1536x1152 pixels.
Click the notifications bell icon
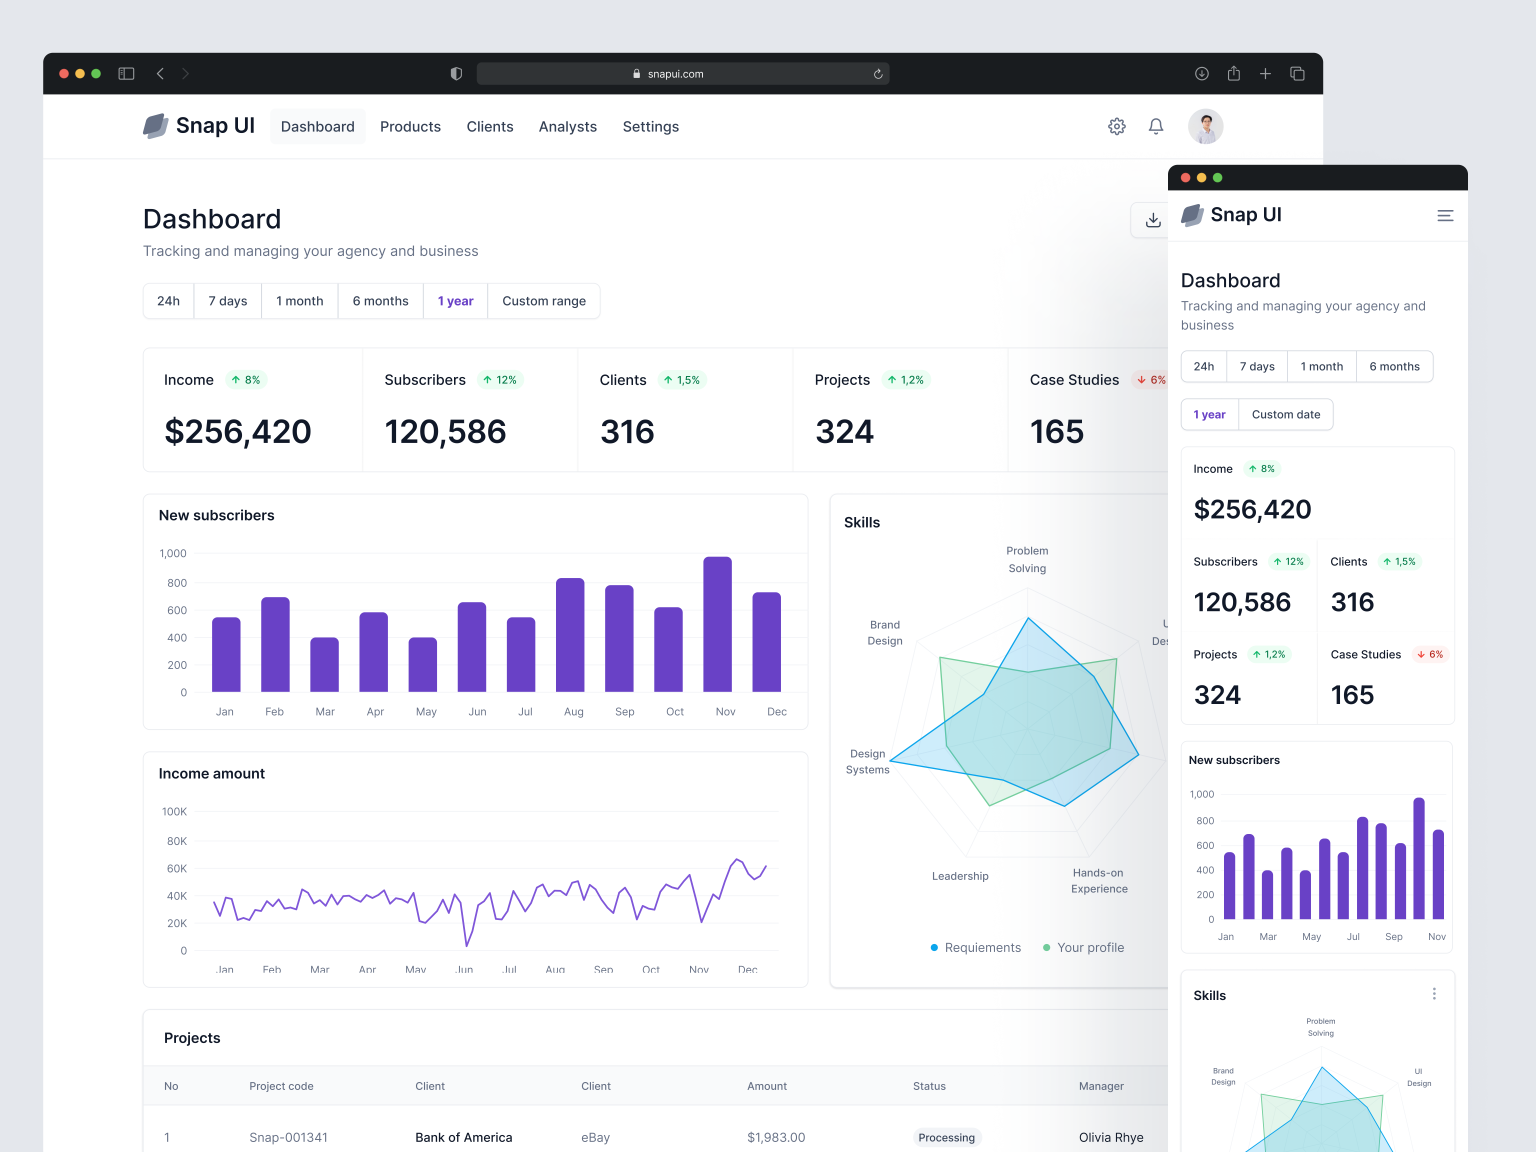click(x=1156, y=126)
